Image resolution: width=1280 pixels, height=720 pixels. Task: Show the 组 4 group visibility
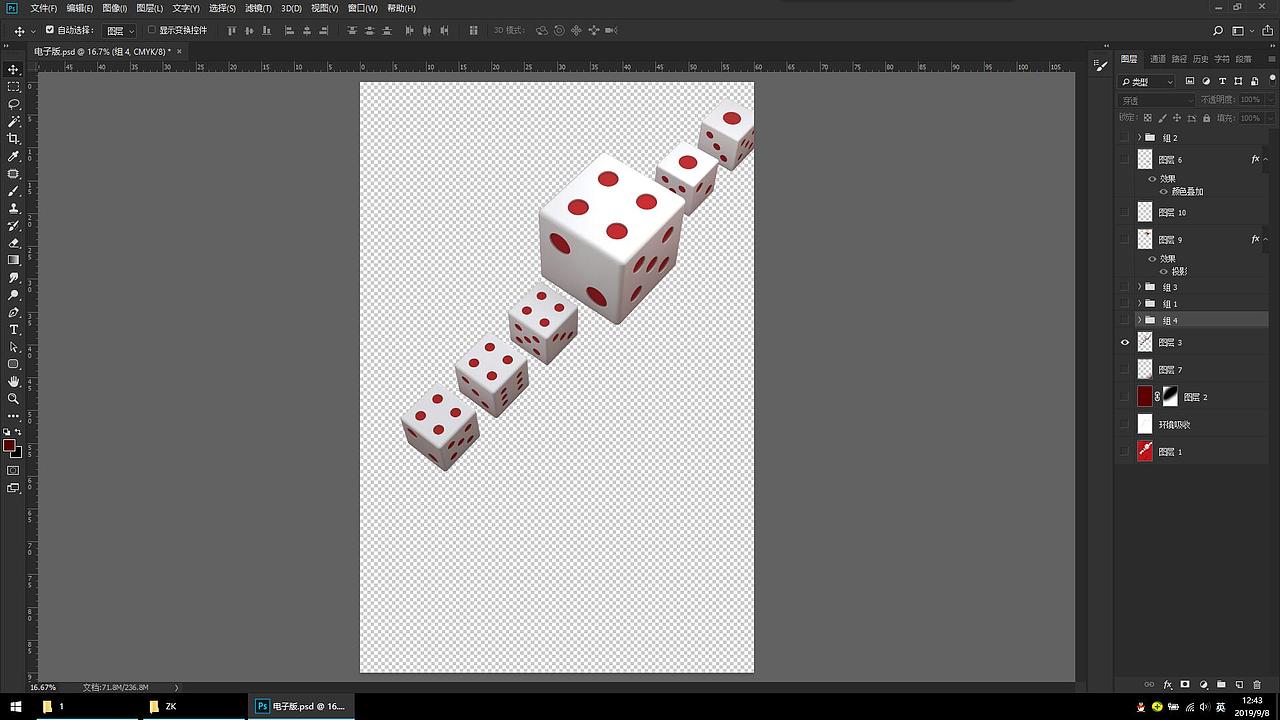(x=1125, y=320)
